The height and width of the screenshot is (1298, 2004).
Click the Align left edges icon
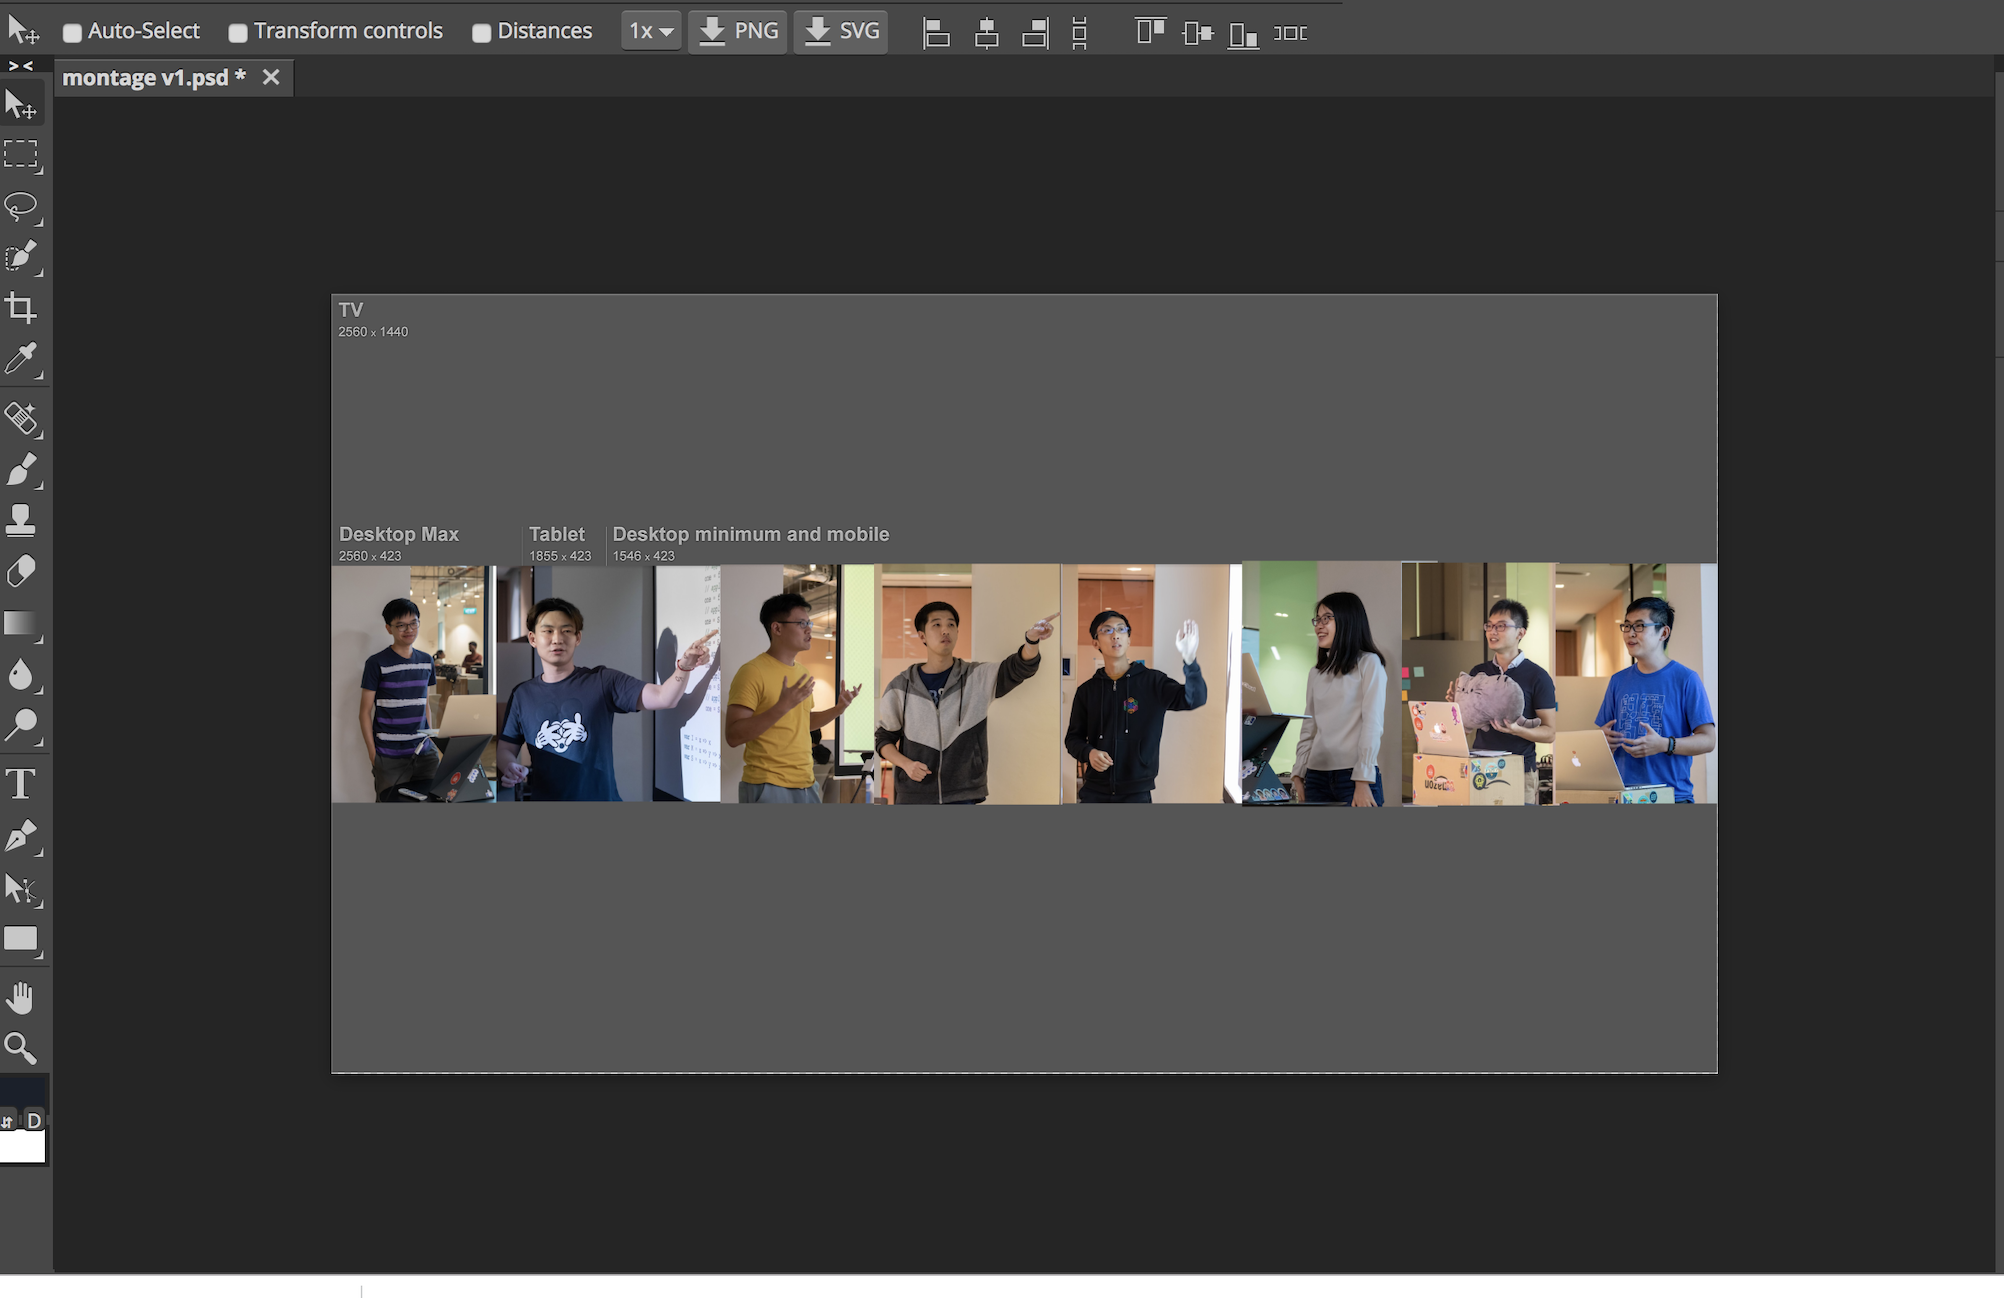click(936, 33)
